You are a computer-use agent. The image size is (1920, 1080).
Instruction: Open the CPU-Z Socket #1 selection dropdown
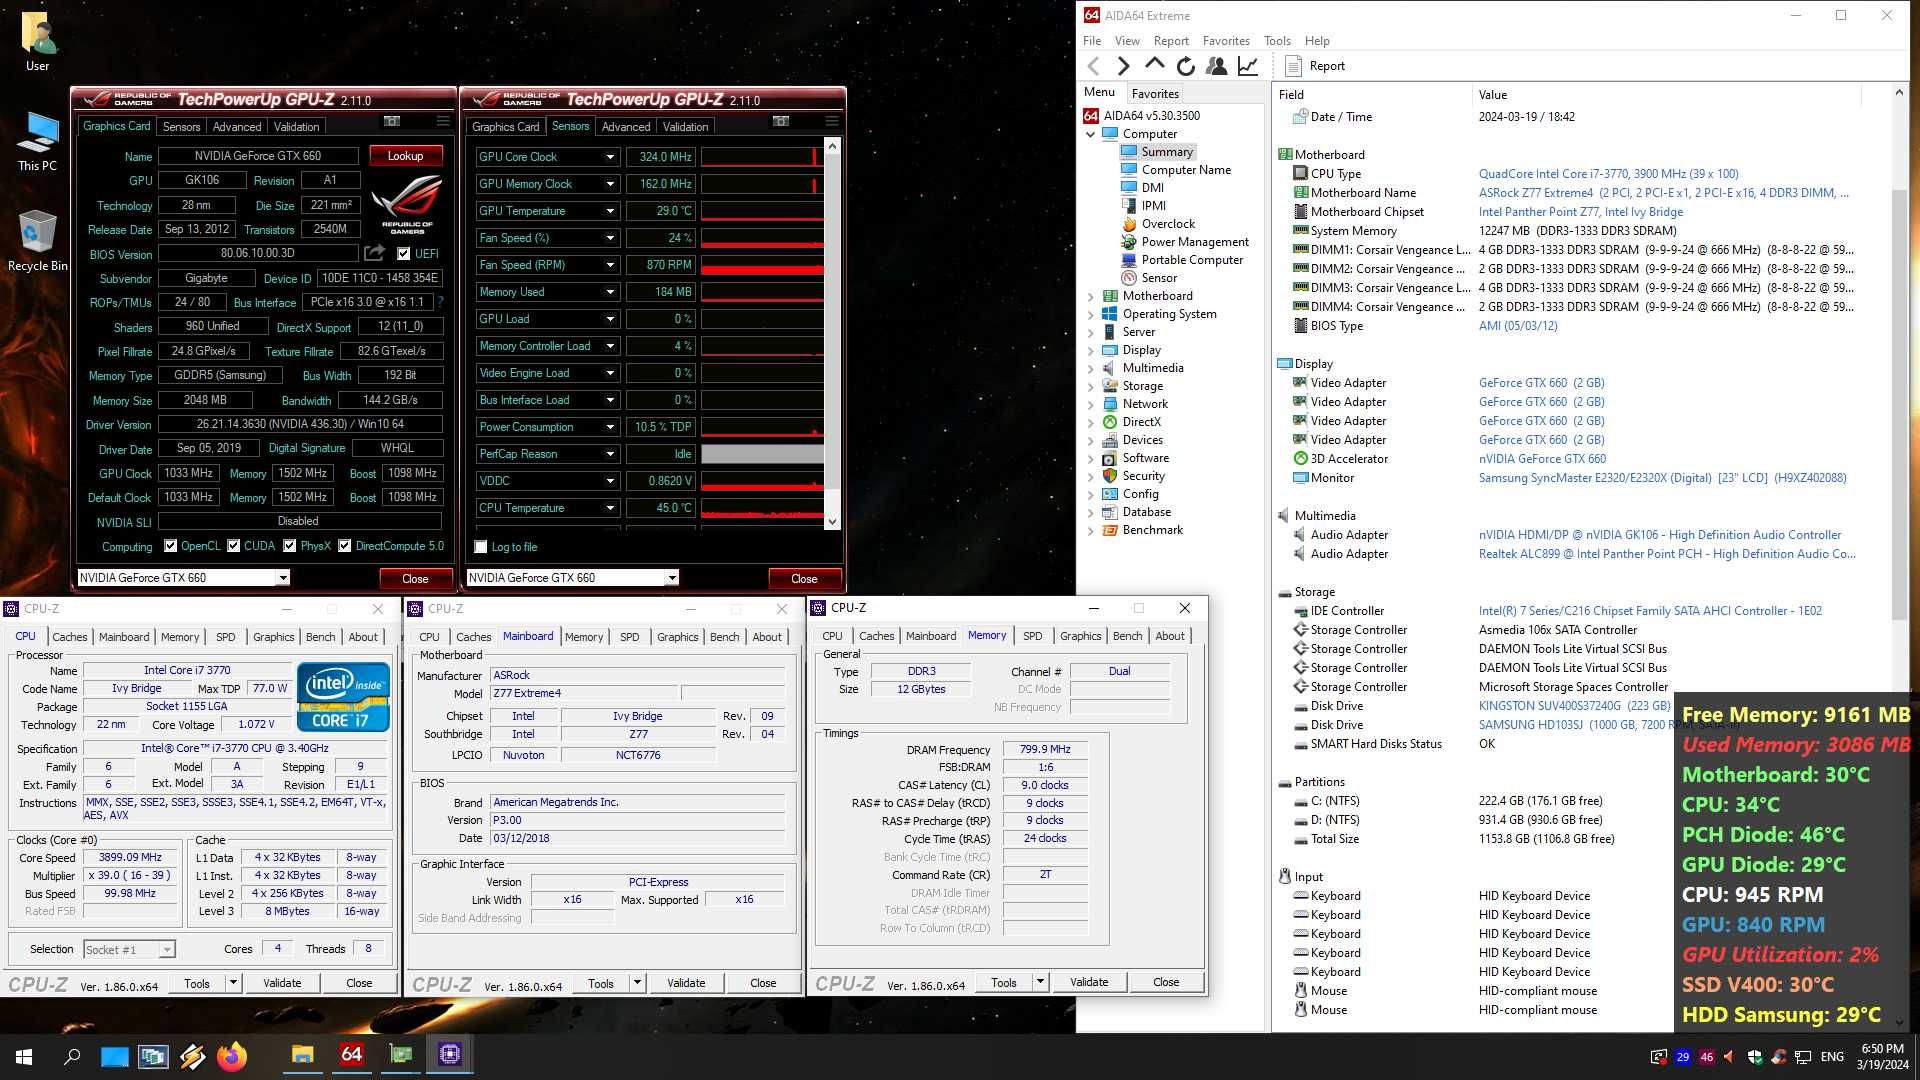coord(167,949)
